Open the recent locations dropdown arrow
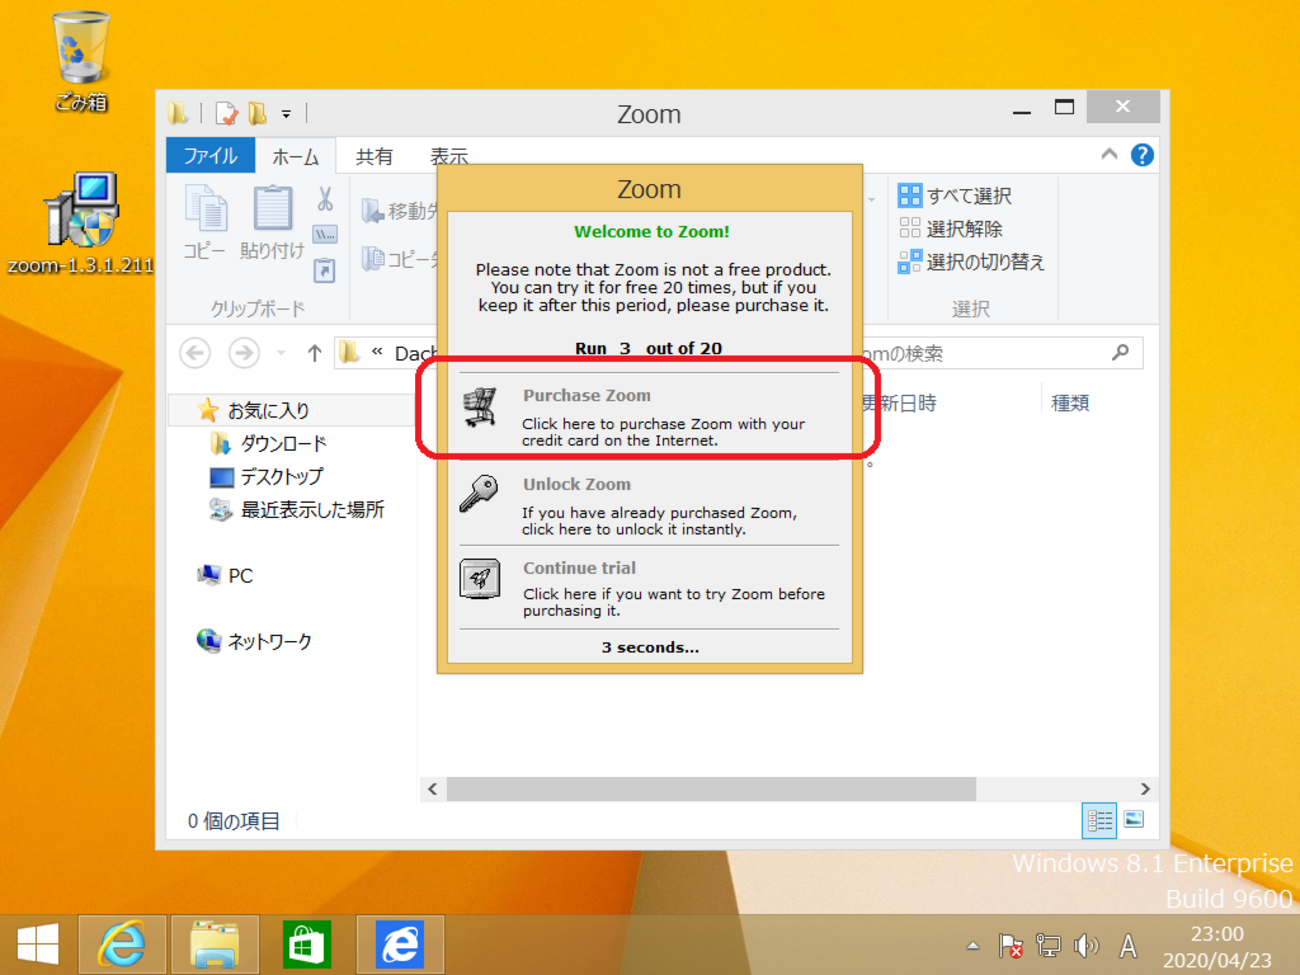Image resolution: width=1300 pixels, height=975 pixels. pos(281,353)
